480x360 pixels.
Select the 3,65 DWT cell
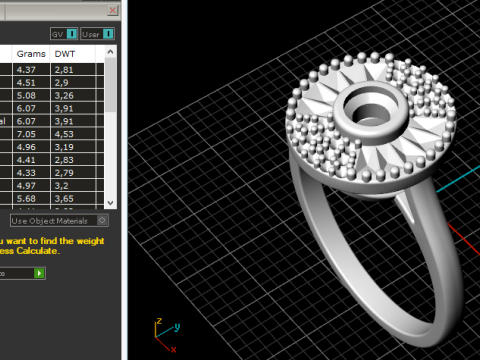pyautogui.click(x=73, y=199)
